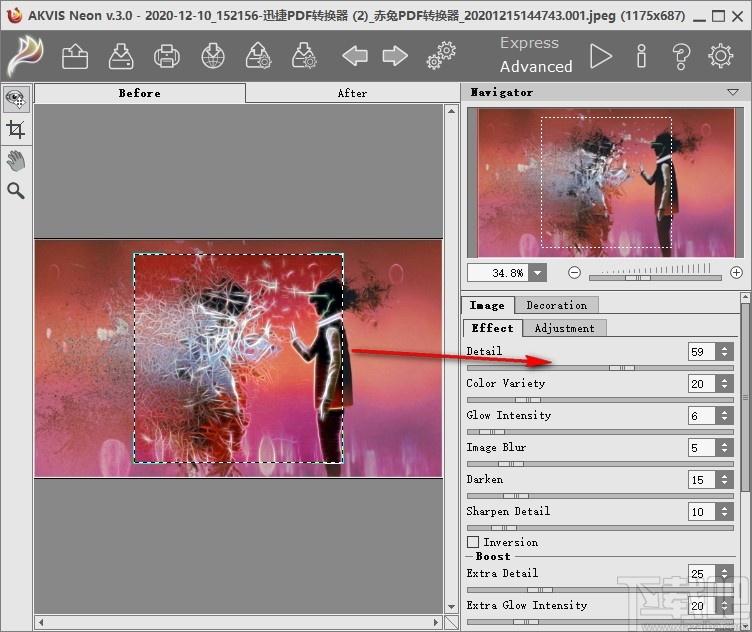Click the settings panel vertical scrollbar
Screen dimensions: 752x632
point(745,396)
